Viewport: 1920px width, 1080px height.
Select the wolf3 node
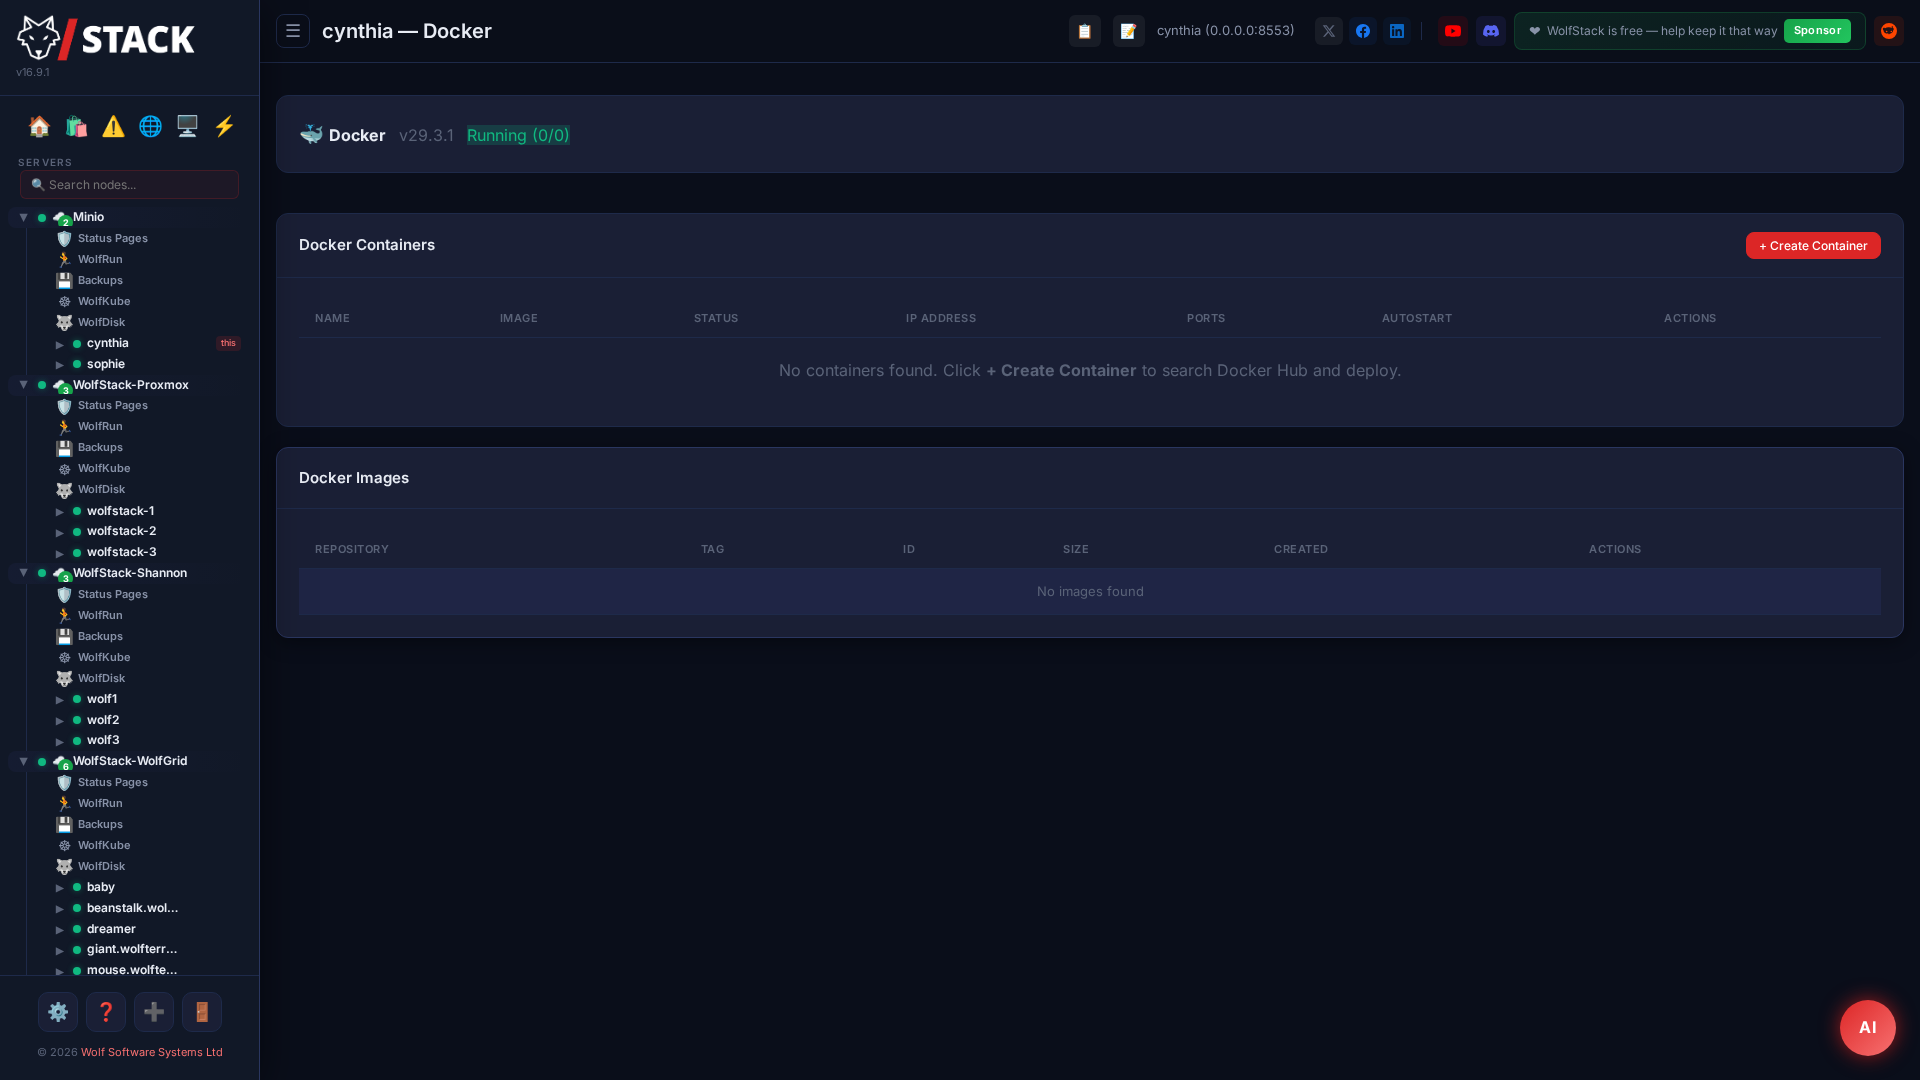[103, 740]
